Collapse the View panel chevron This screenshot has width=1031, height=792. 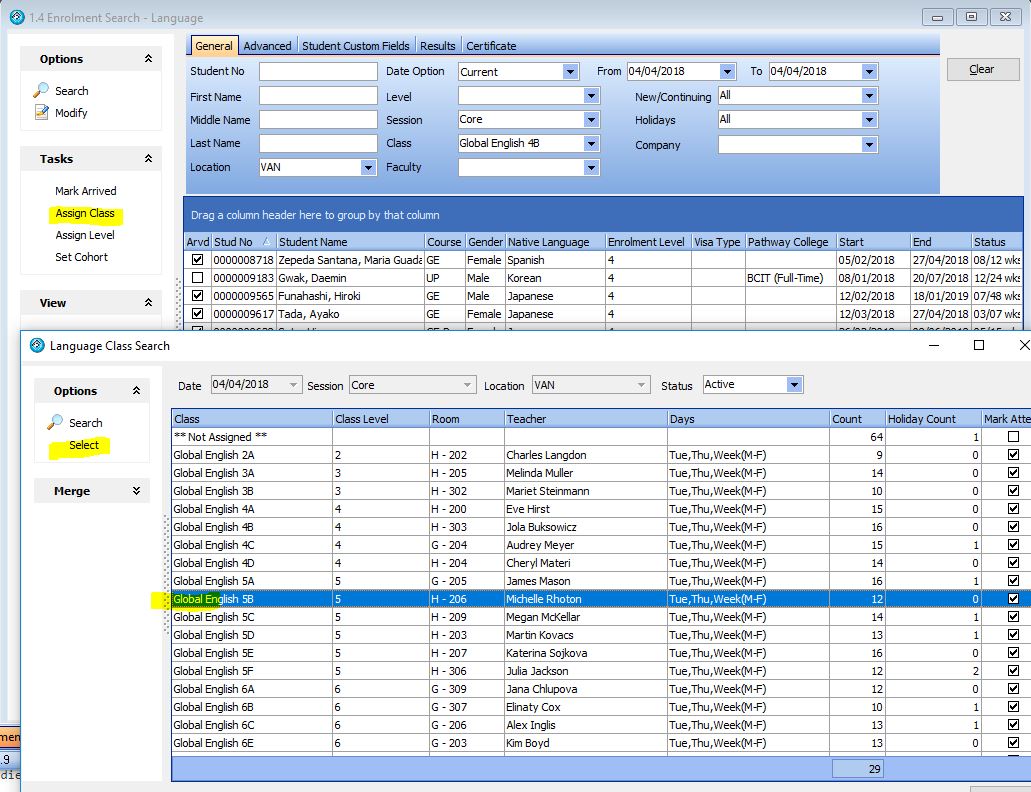[x=148, y=303]
